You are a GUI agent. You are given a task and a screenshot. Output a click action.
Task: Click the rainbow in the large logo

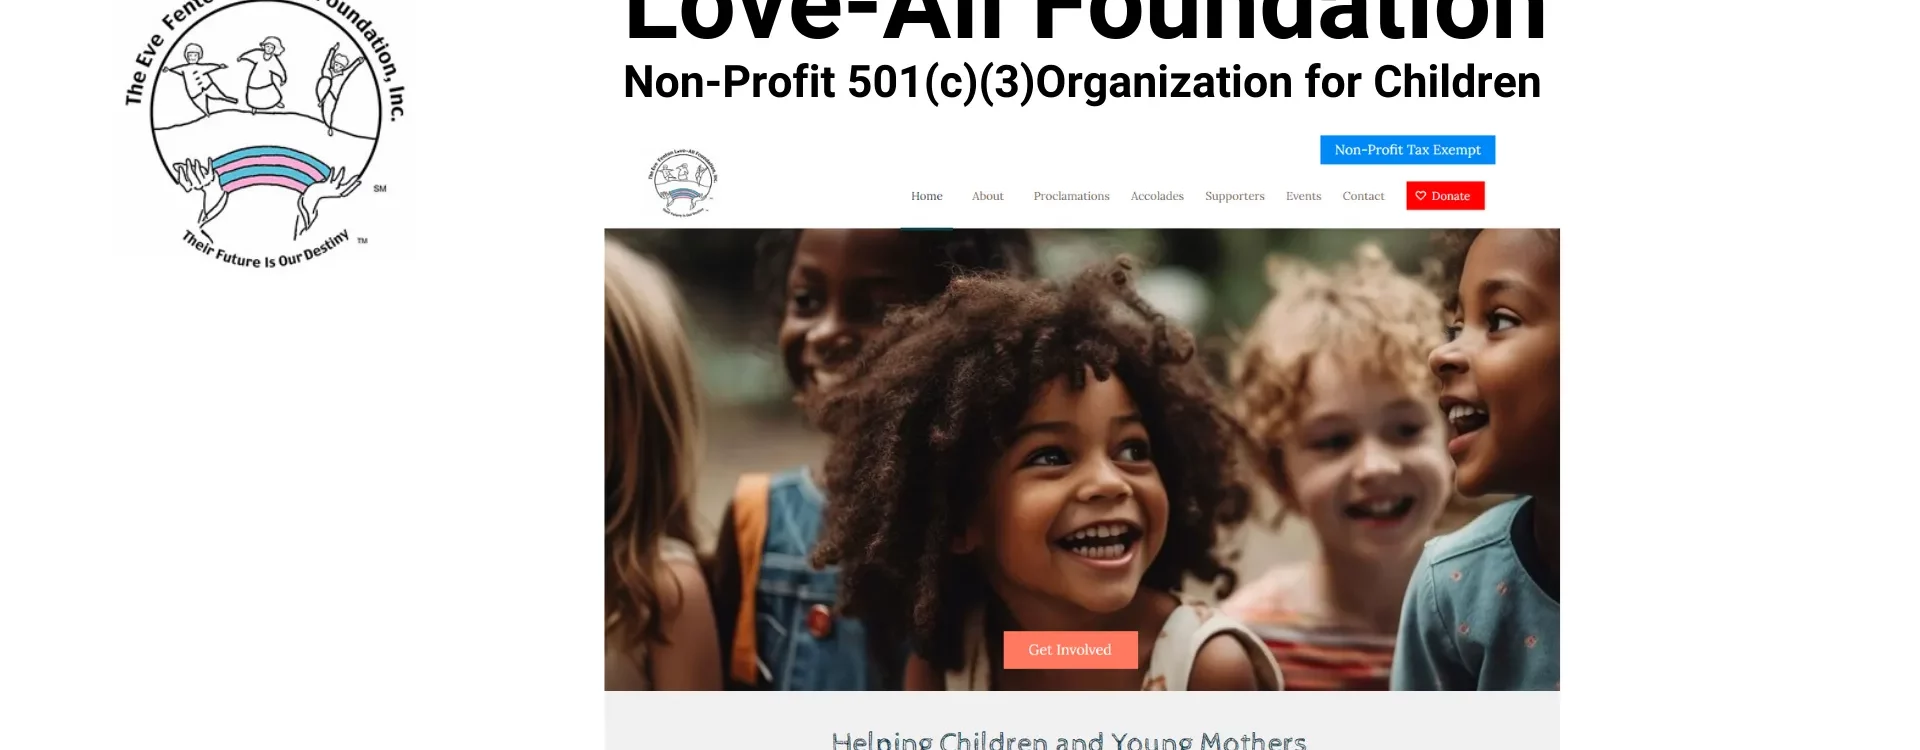(x=272, y=168)
